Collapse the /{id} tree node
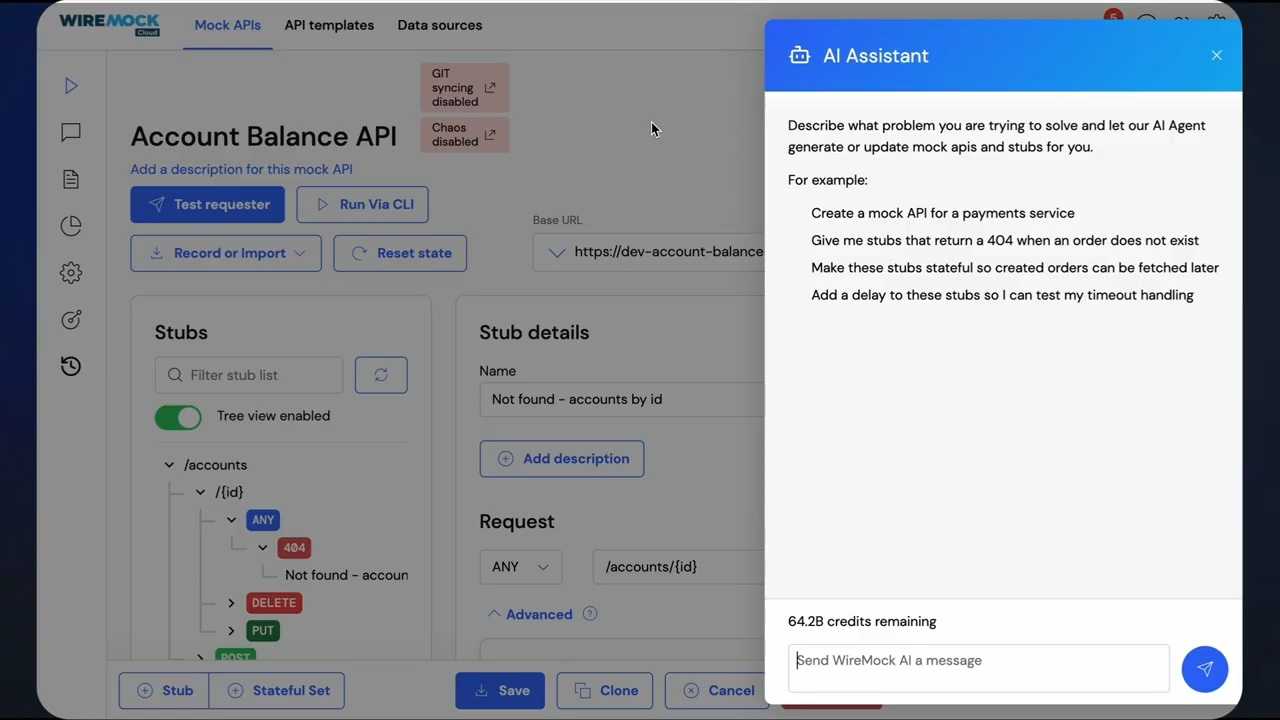Image resolution: width=1280 pixels, height=720 pixels. (x=200, y=492)
